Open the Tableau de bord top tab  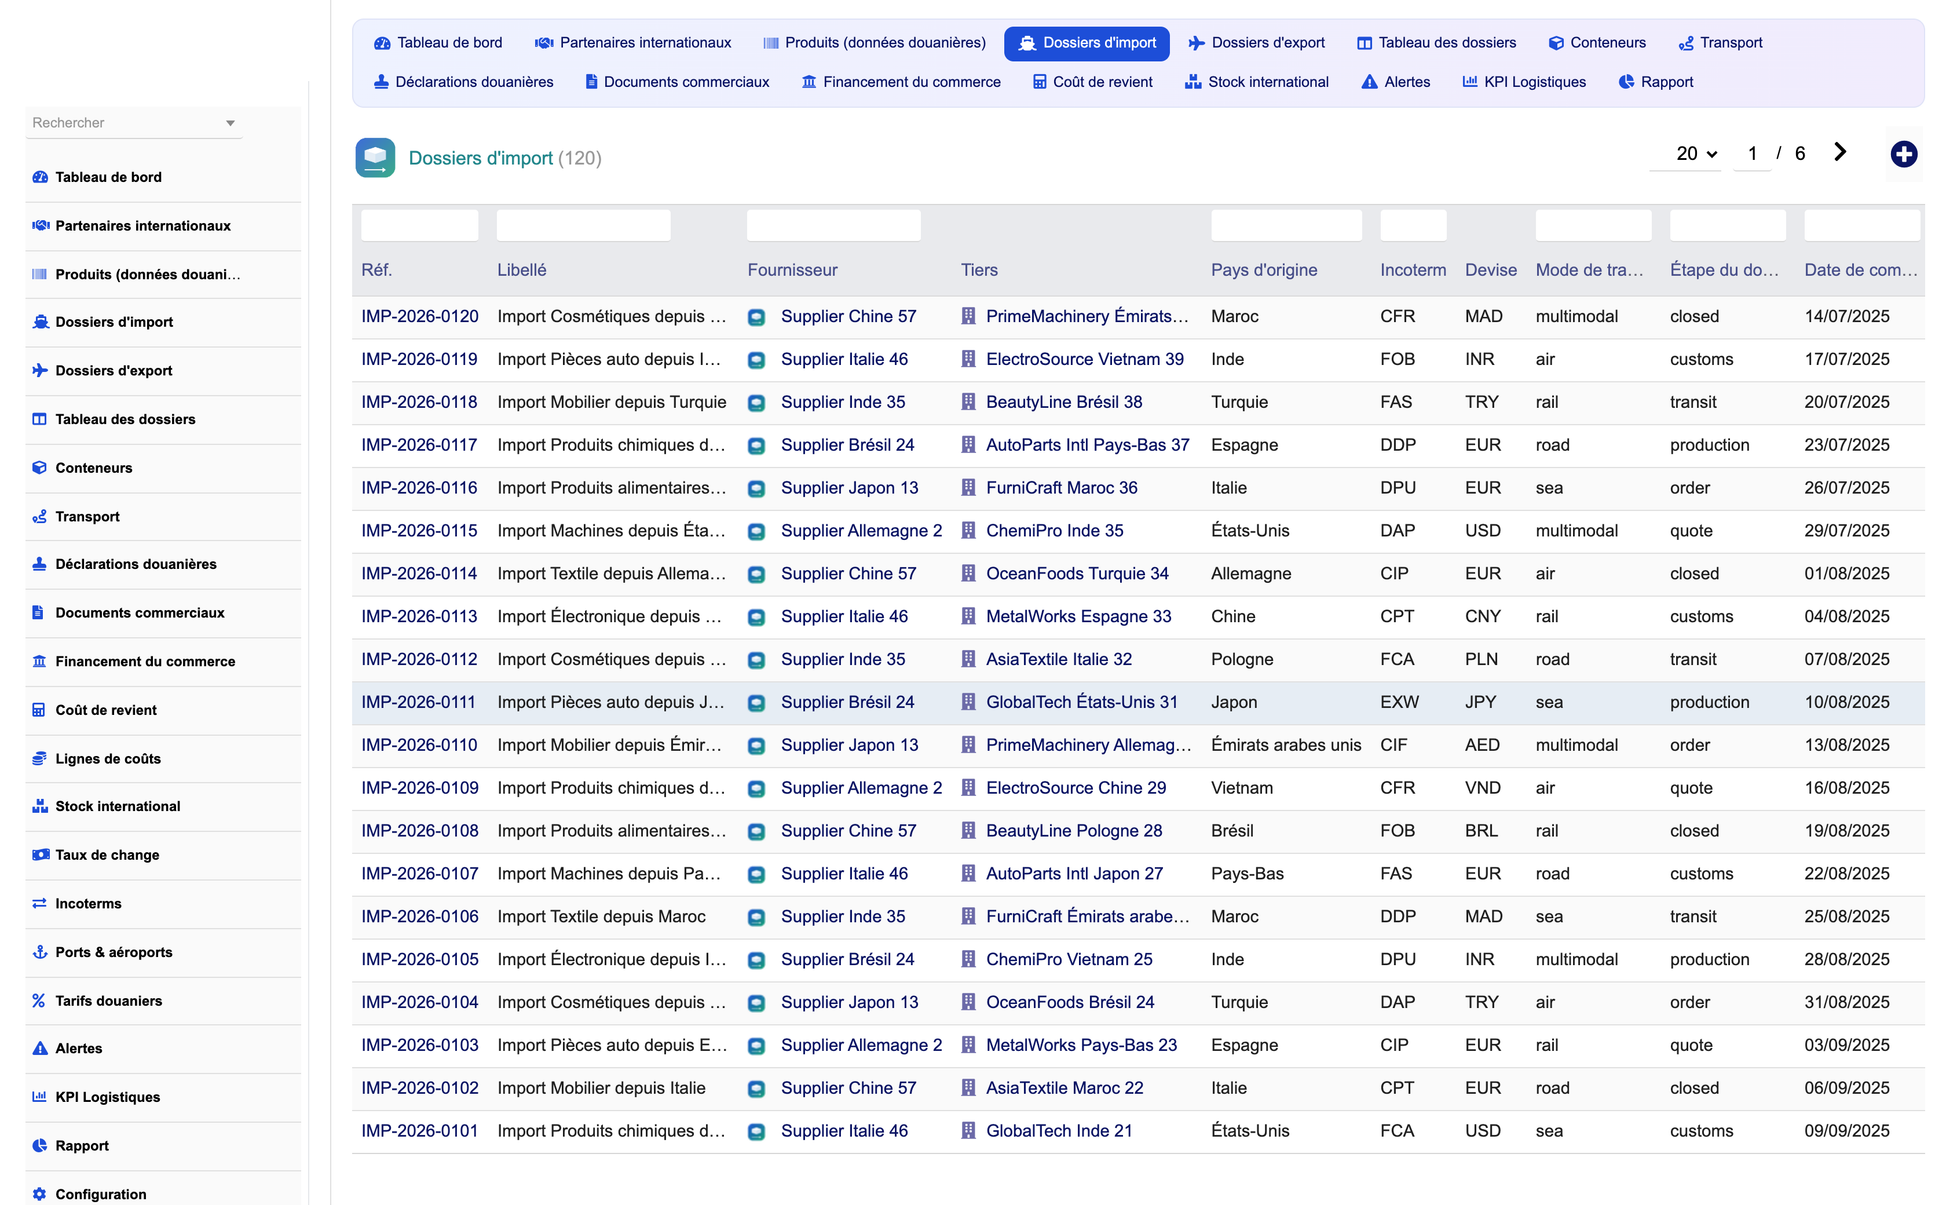[x=438, y=43]
